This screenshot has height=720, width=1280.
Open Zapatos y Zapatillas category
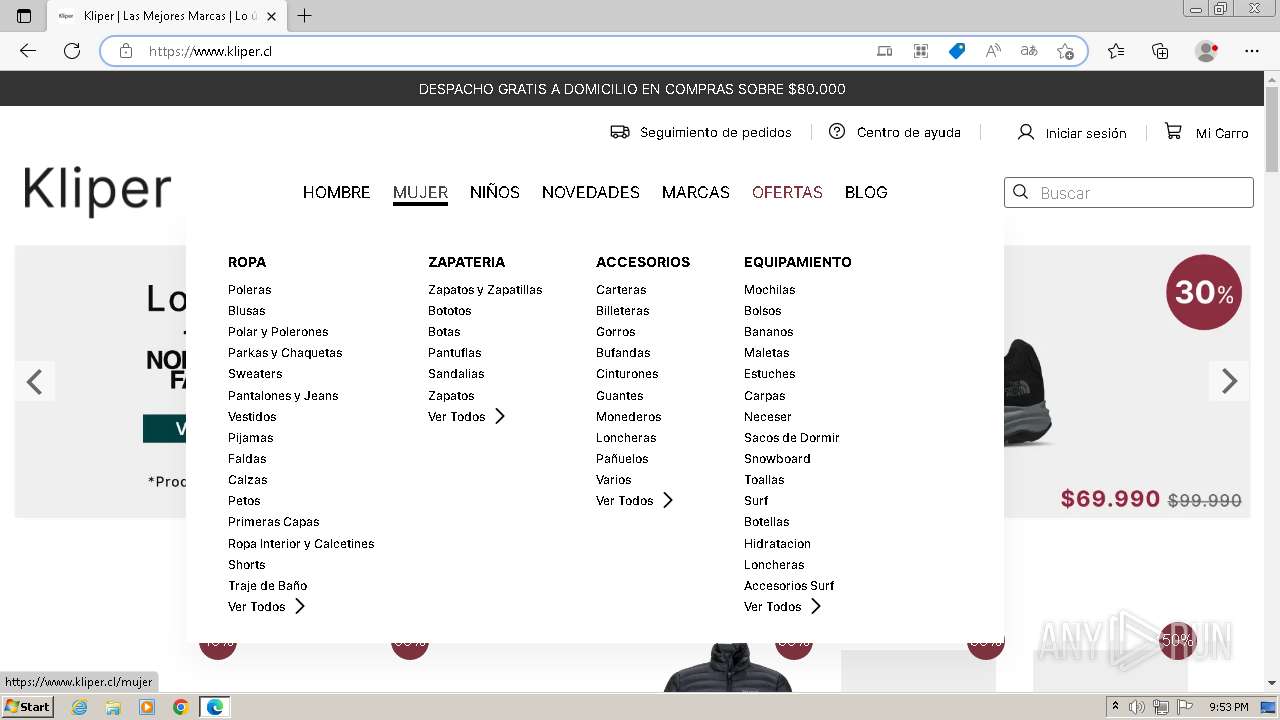coord(485,290)
